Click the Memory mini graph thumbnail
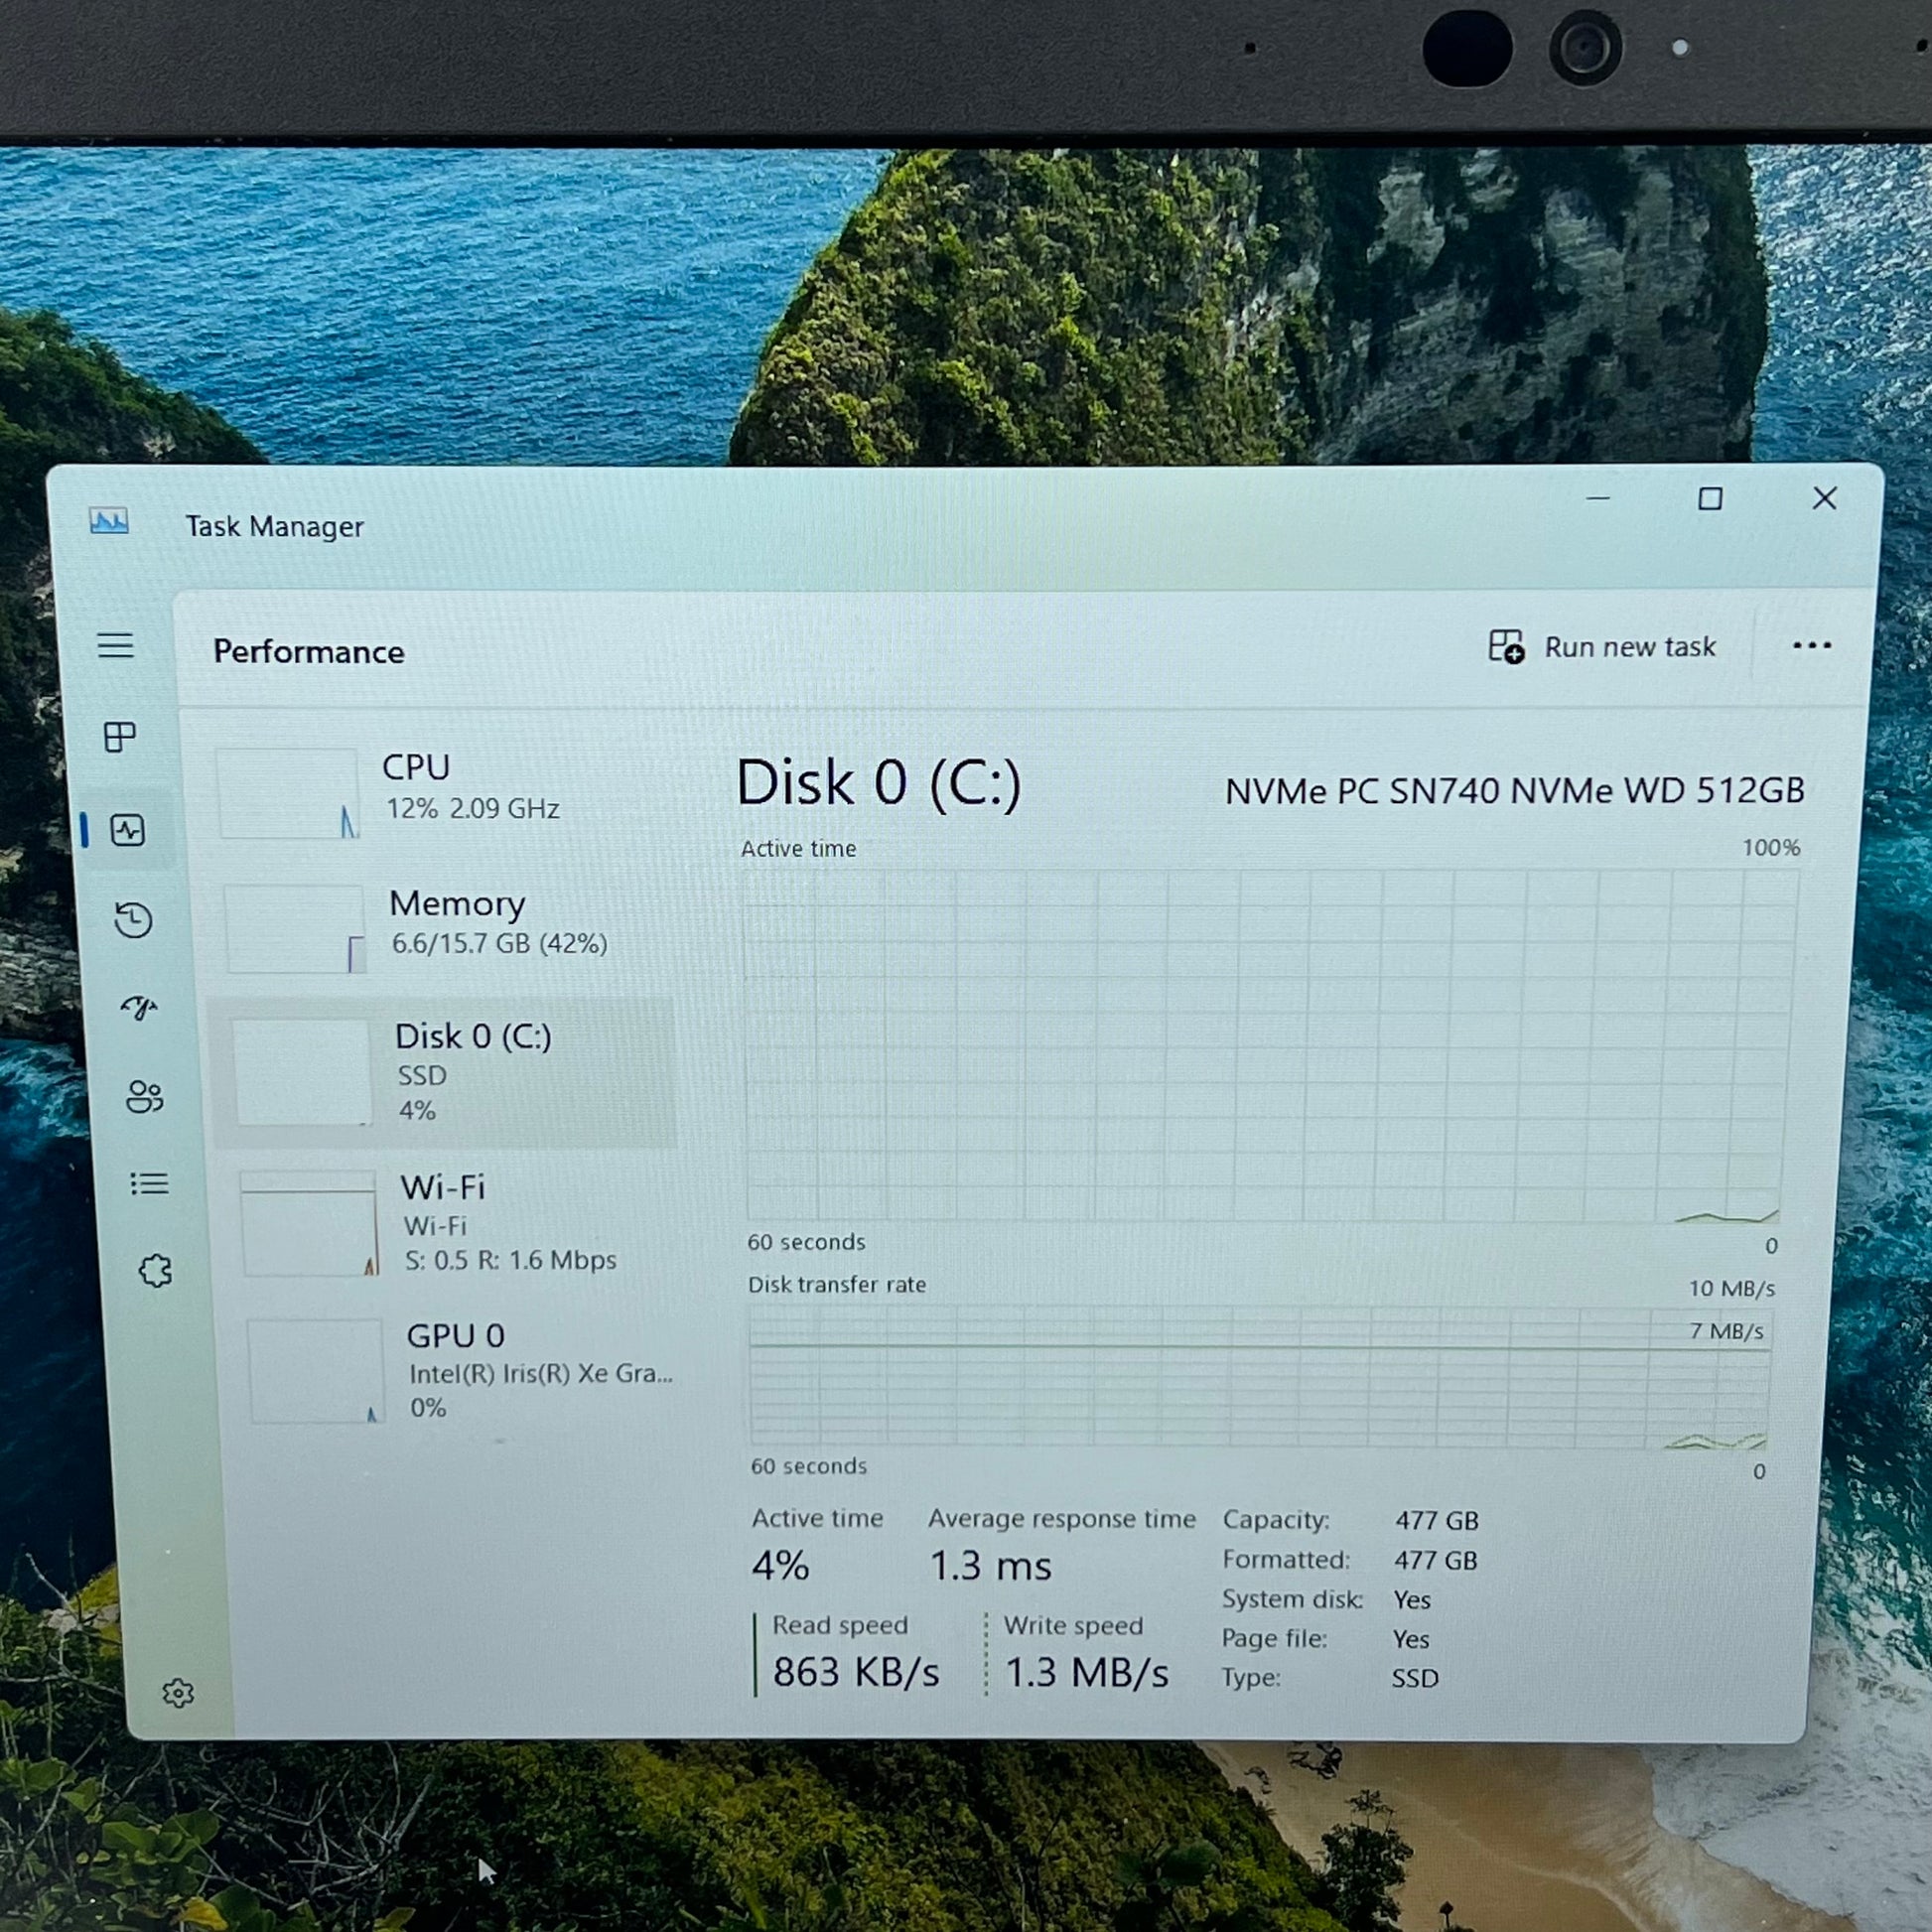The image size is (1932, 1932). coord(295,929)
